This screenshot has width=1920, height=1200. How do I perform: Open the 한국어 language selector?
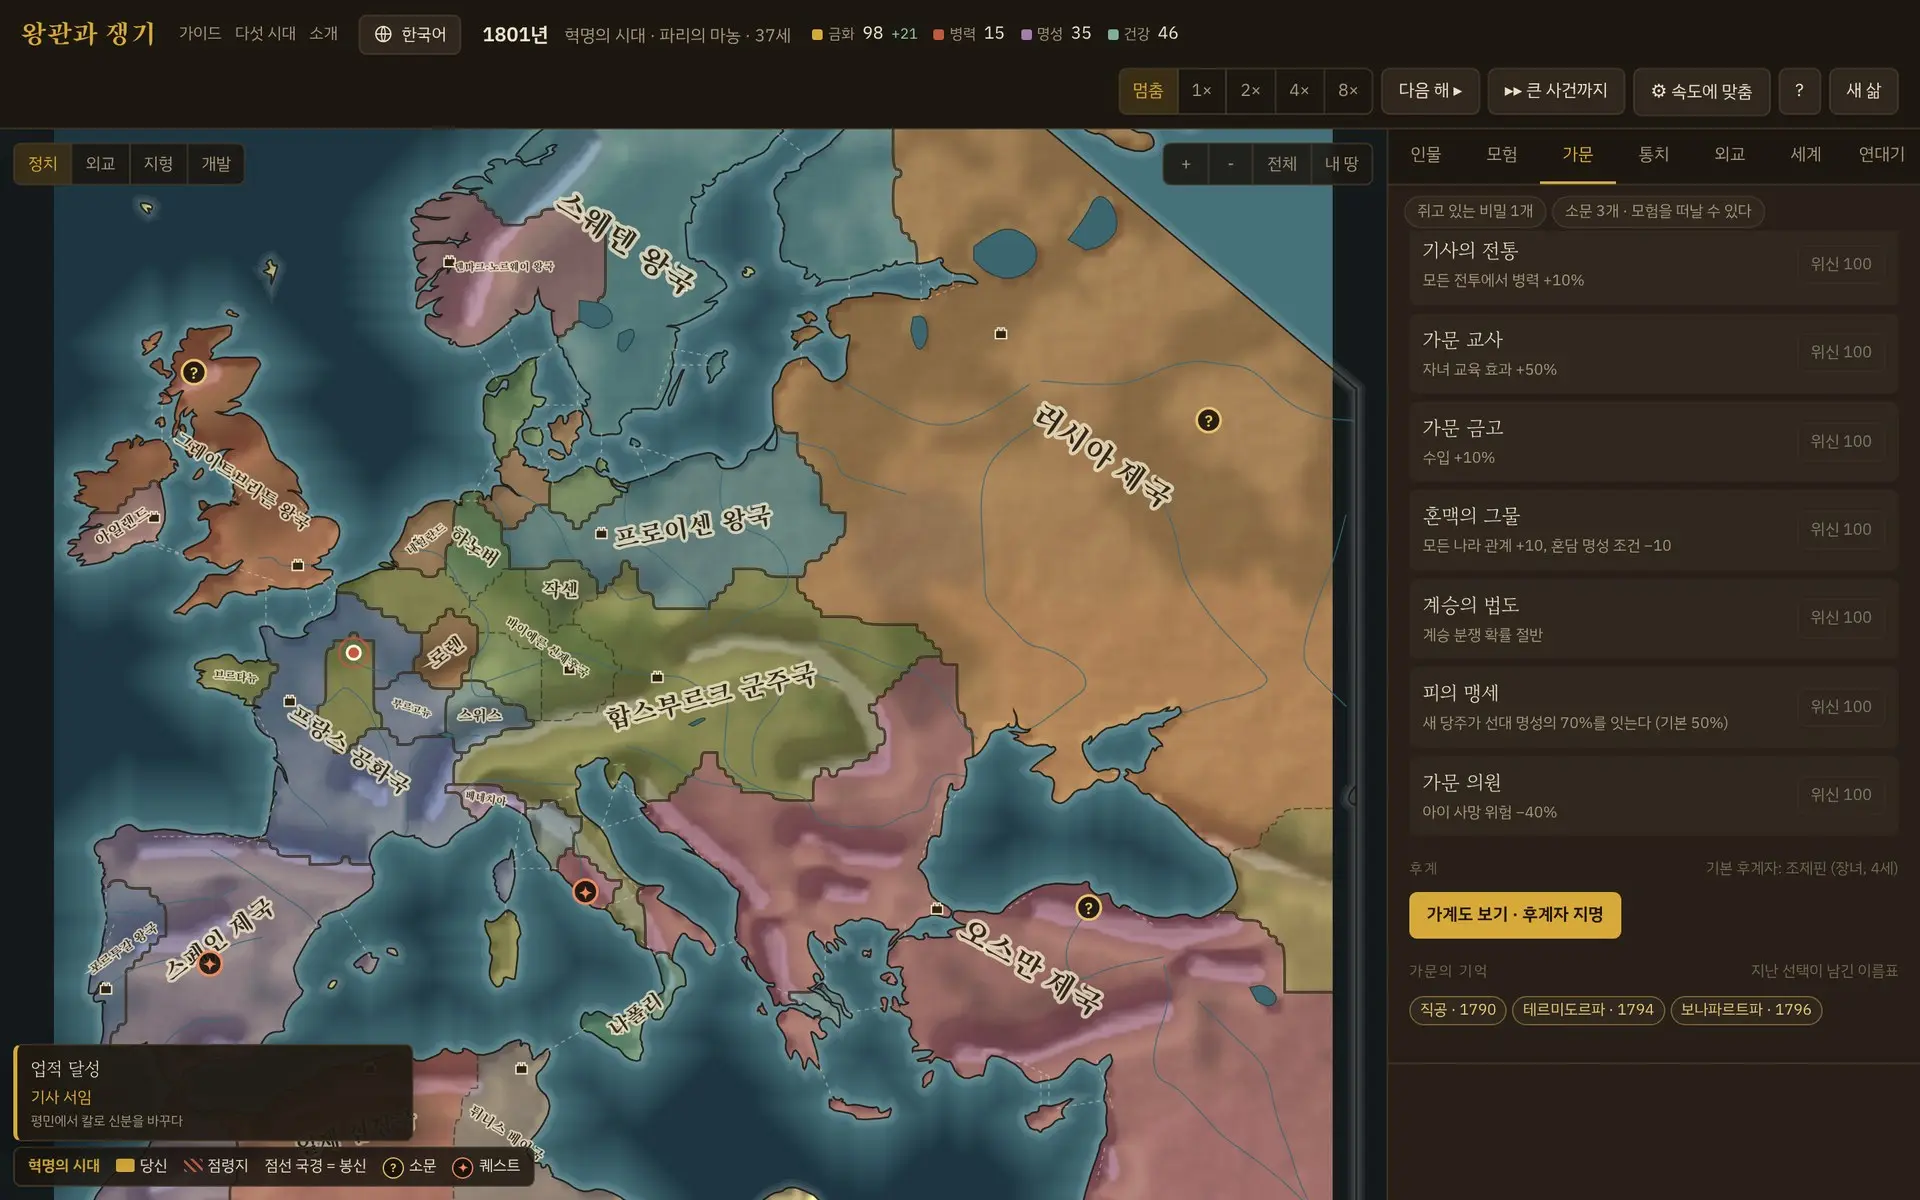coord(410,34)
